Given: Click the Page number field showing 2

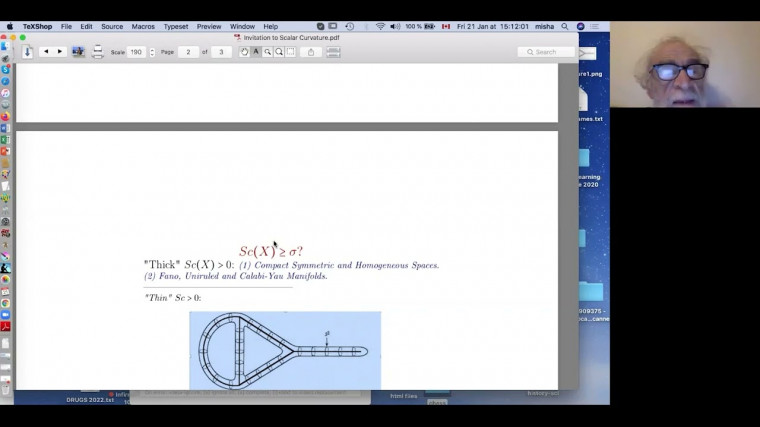Looking at the screenshot, I should click(188, 52).
